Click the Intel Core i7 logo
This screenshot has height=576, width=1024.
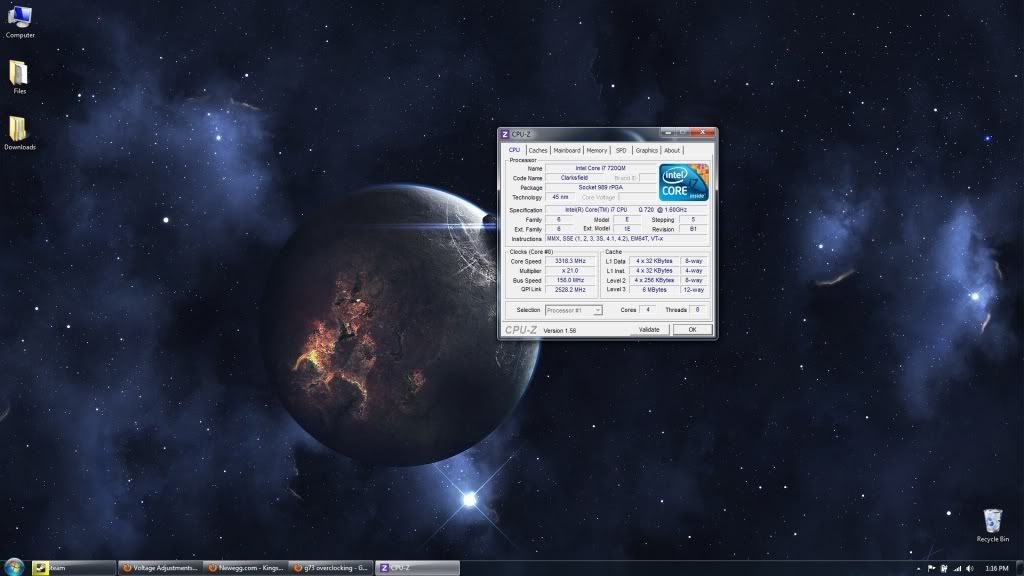pos(683,182)
